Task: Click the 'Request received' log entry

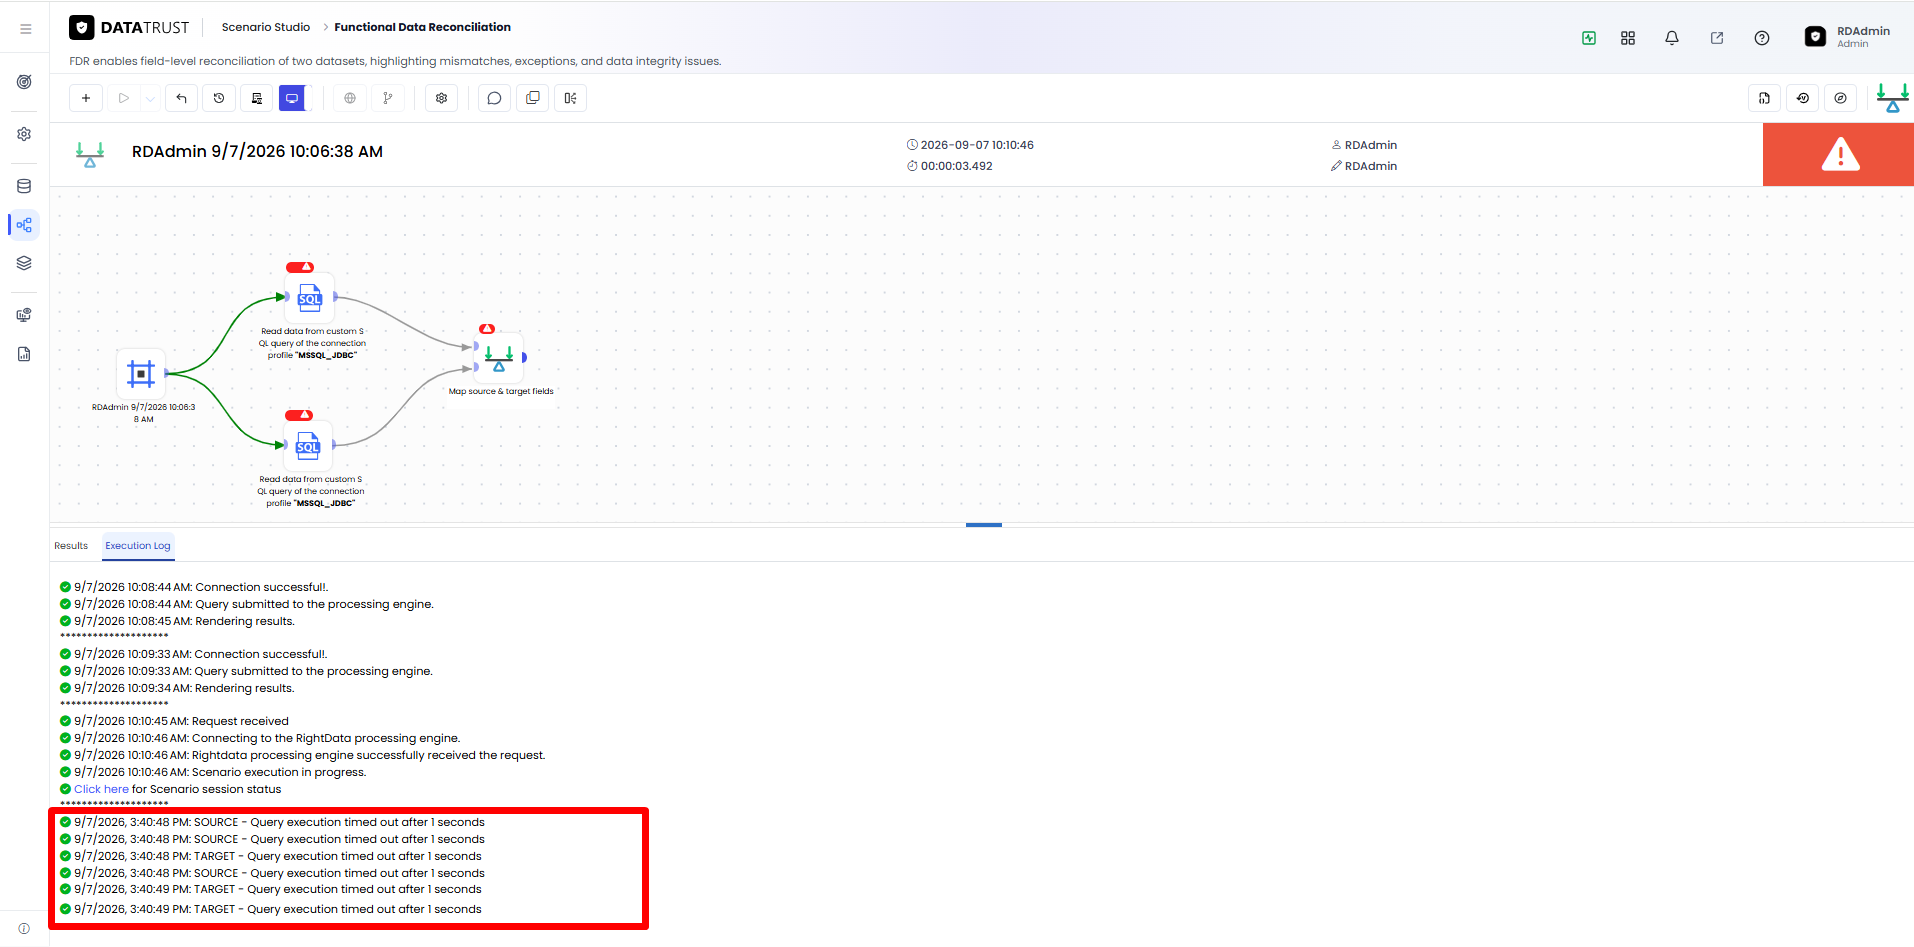Action: pos(174,721)
